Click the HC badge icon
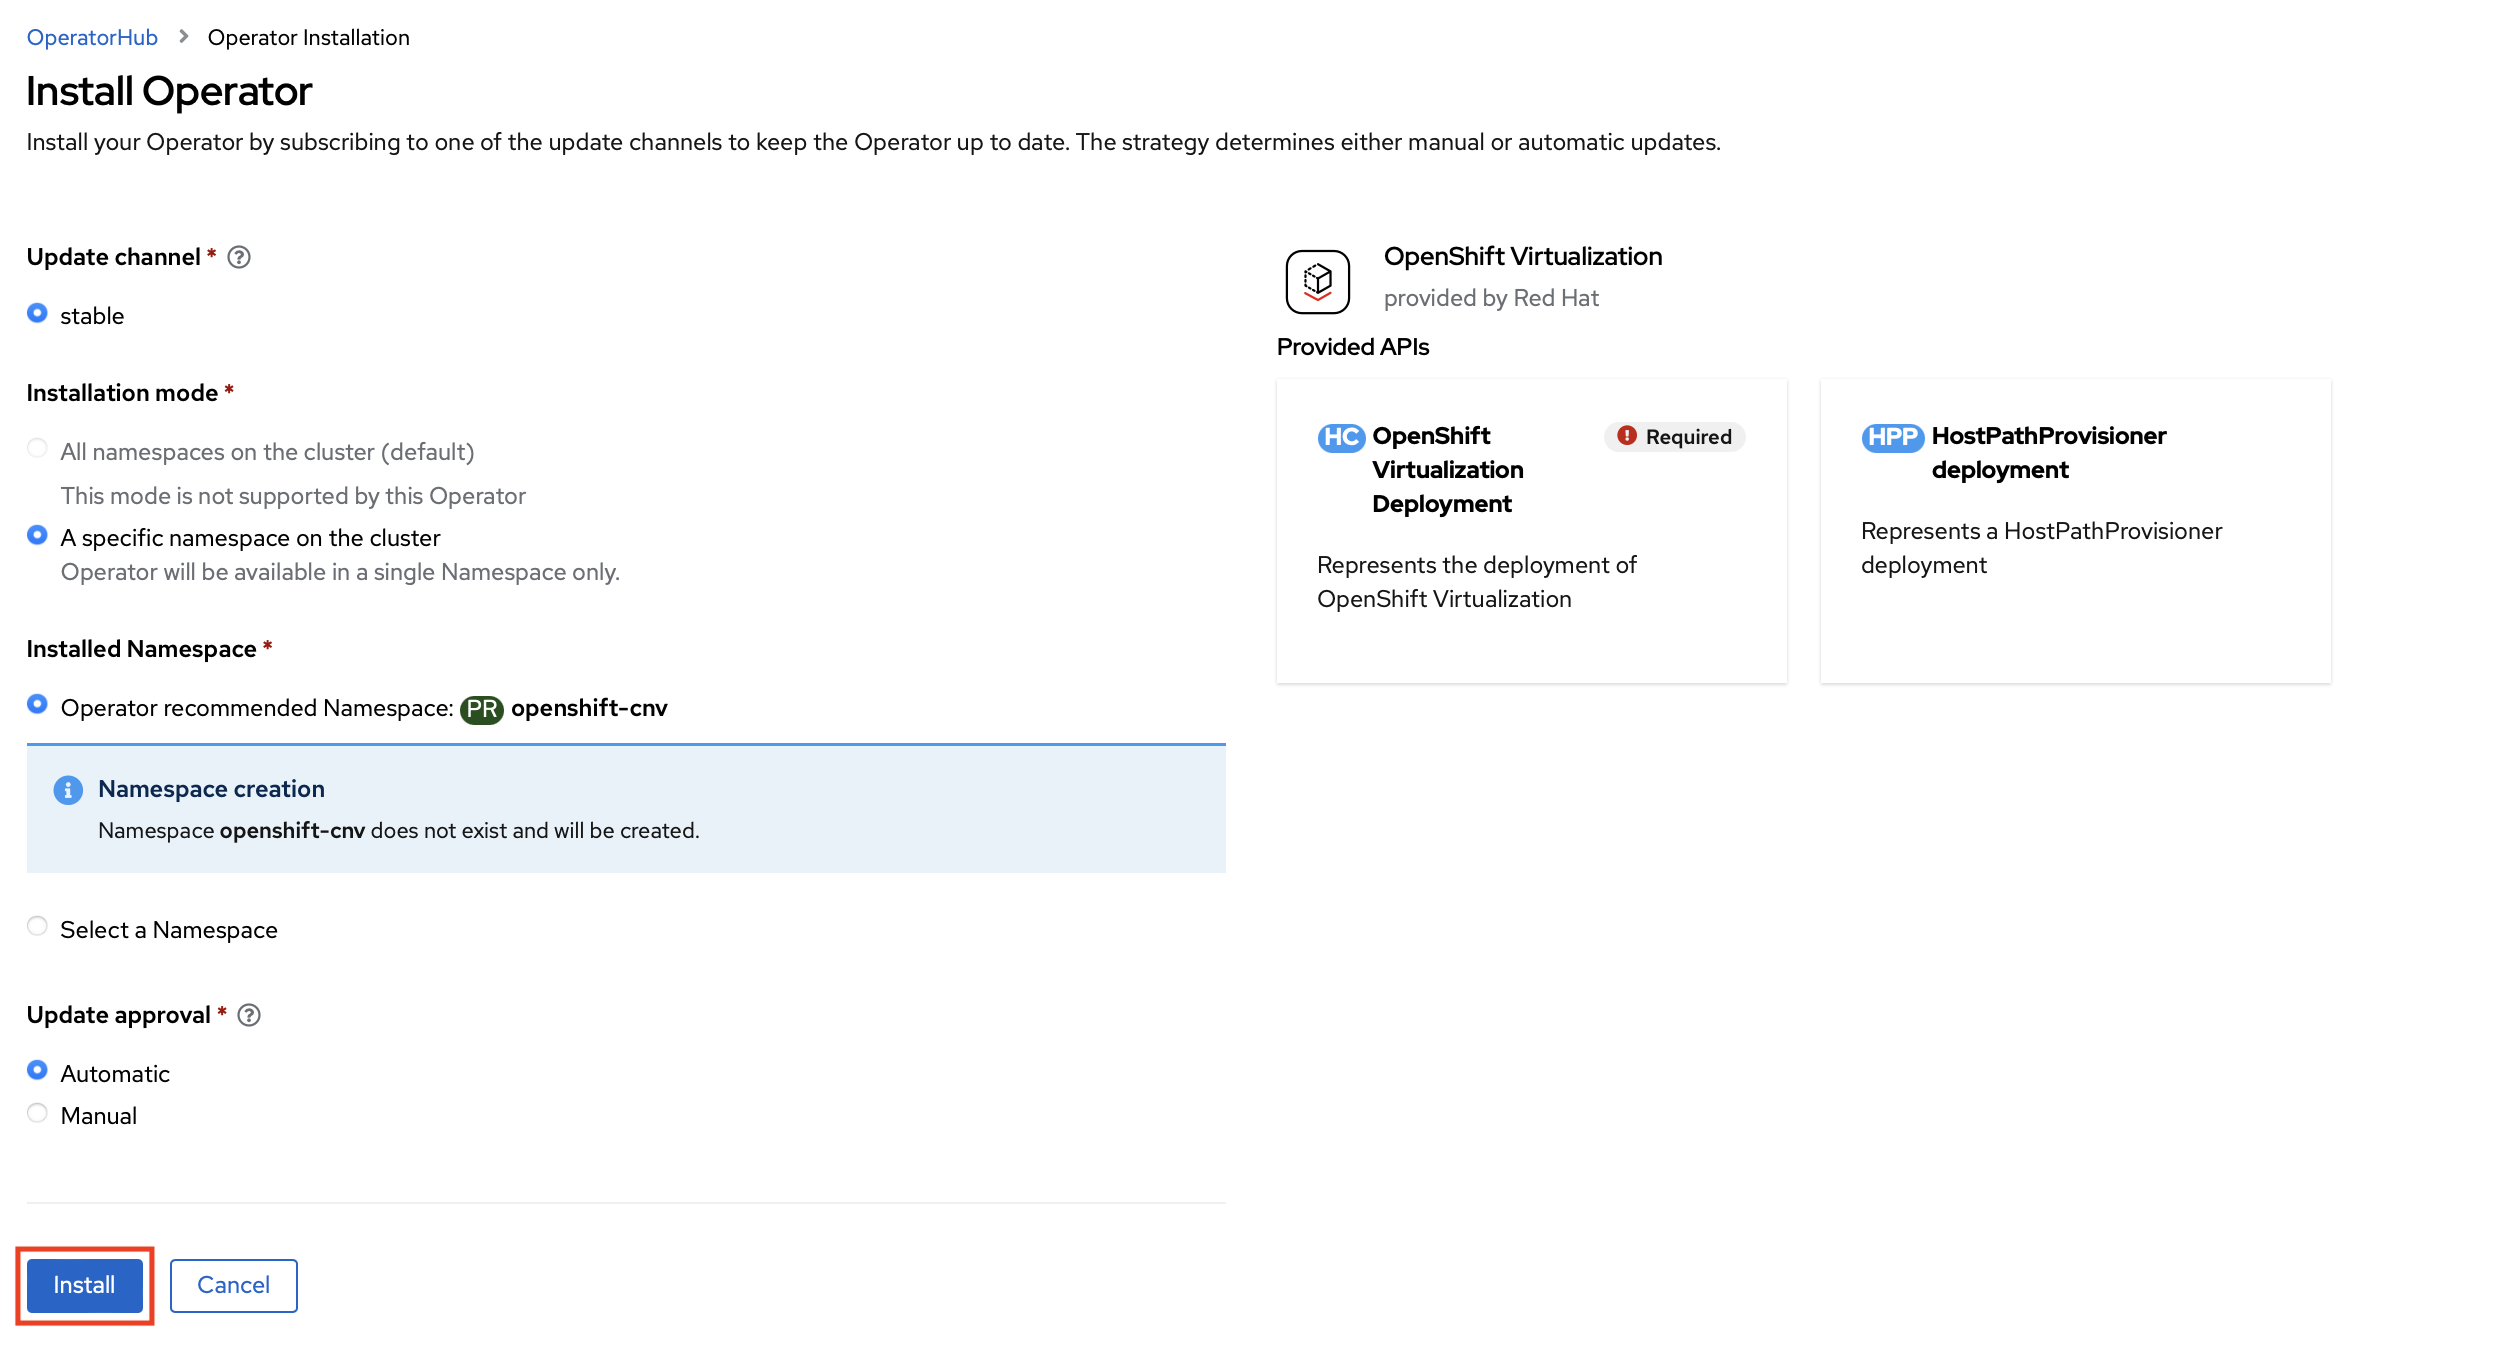This screenshot has height=1368, width=2499. point(1339,437)
